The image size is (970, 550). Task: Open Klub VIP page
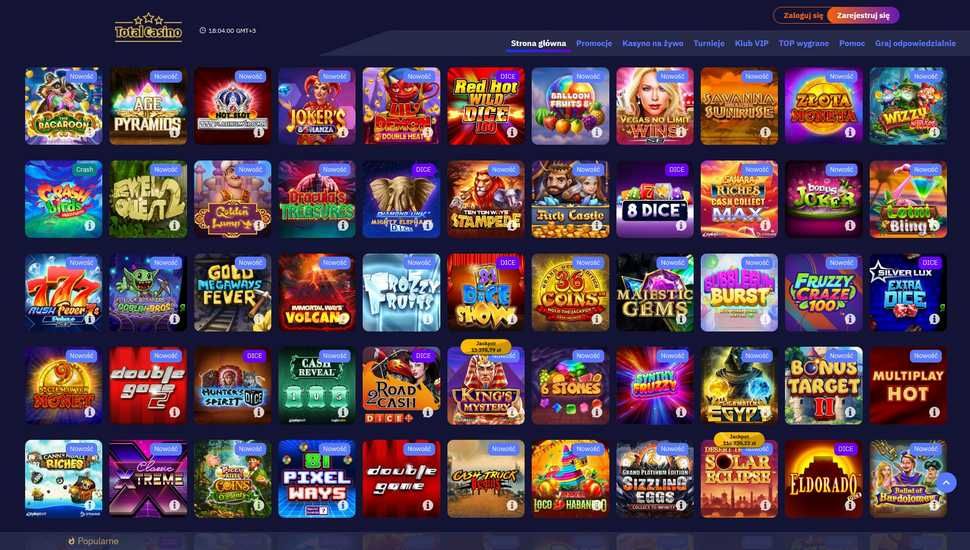[x=752, y=43]
